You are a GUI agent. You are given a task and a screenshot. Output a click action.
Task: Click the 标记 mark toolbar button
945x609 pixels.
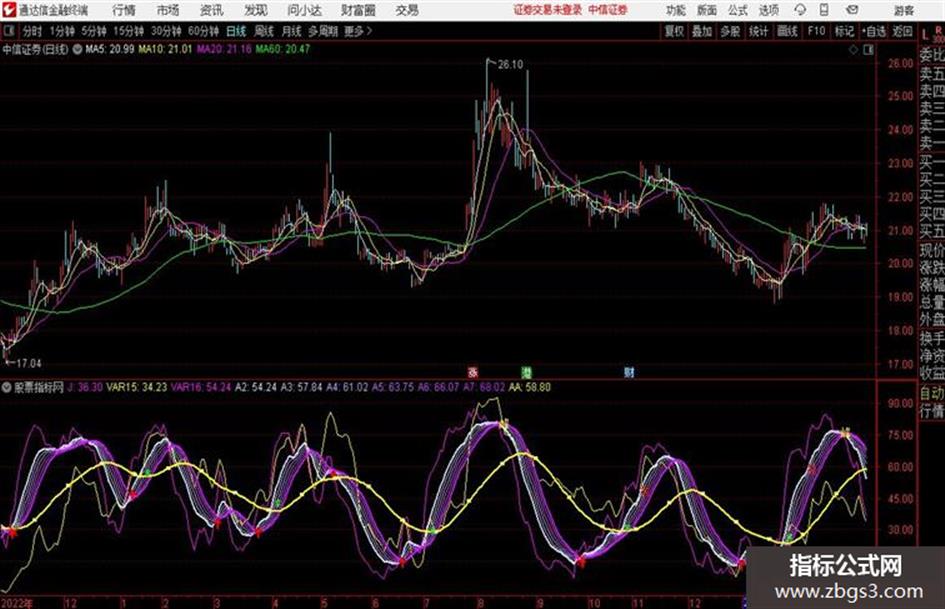point(844,31)
